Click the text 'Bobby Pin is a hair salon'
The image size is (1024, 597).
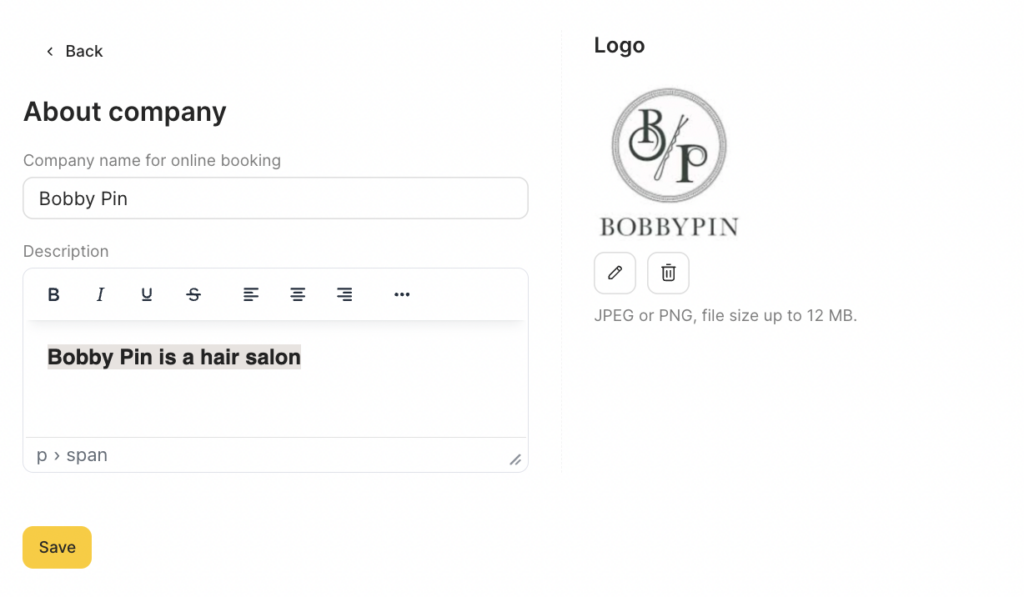[174, 357]
